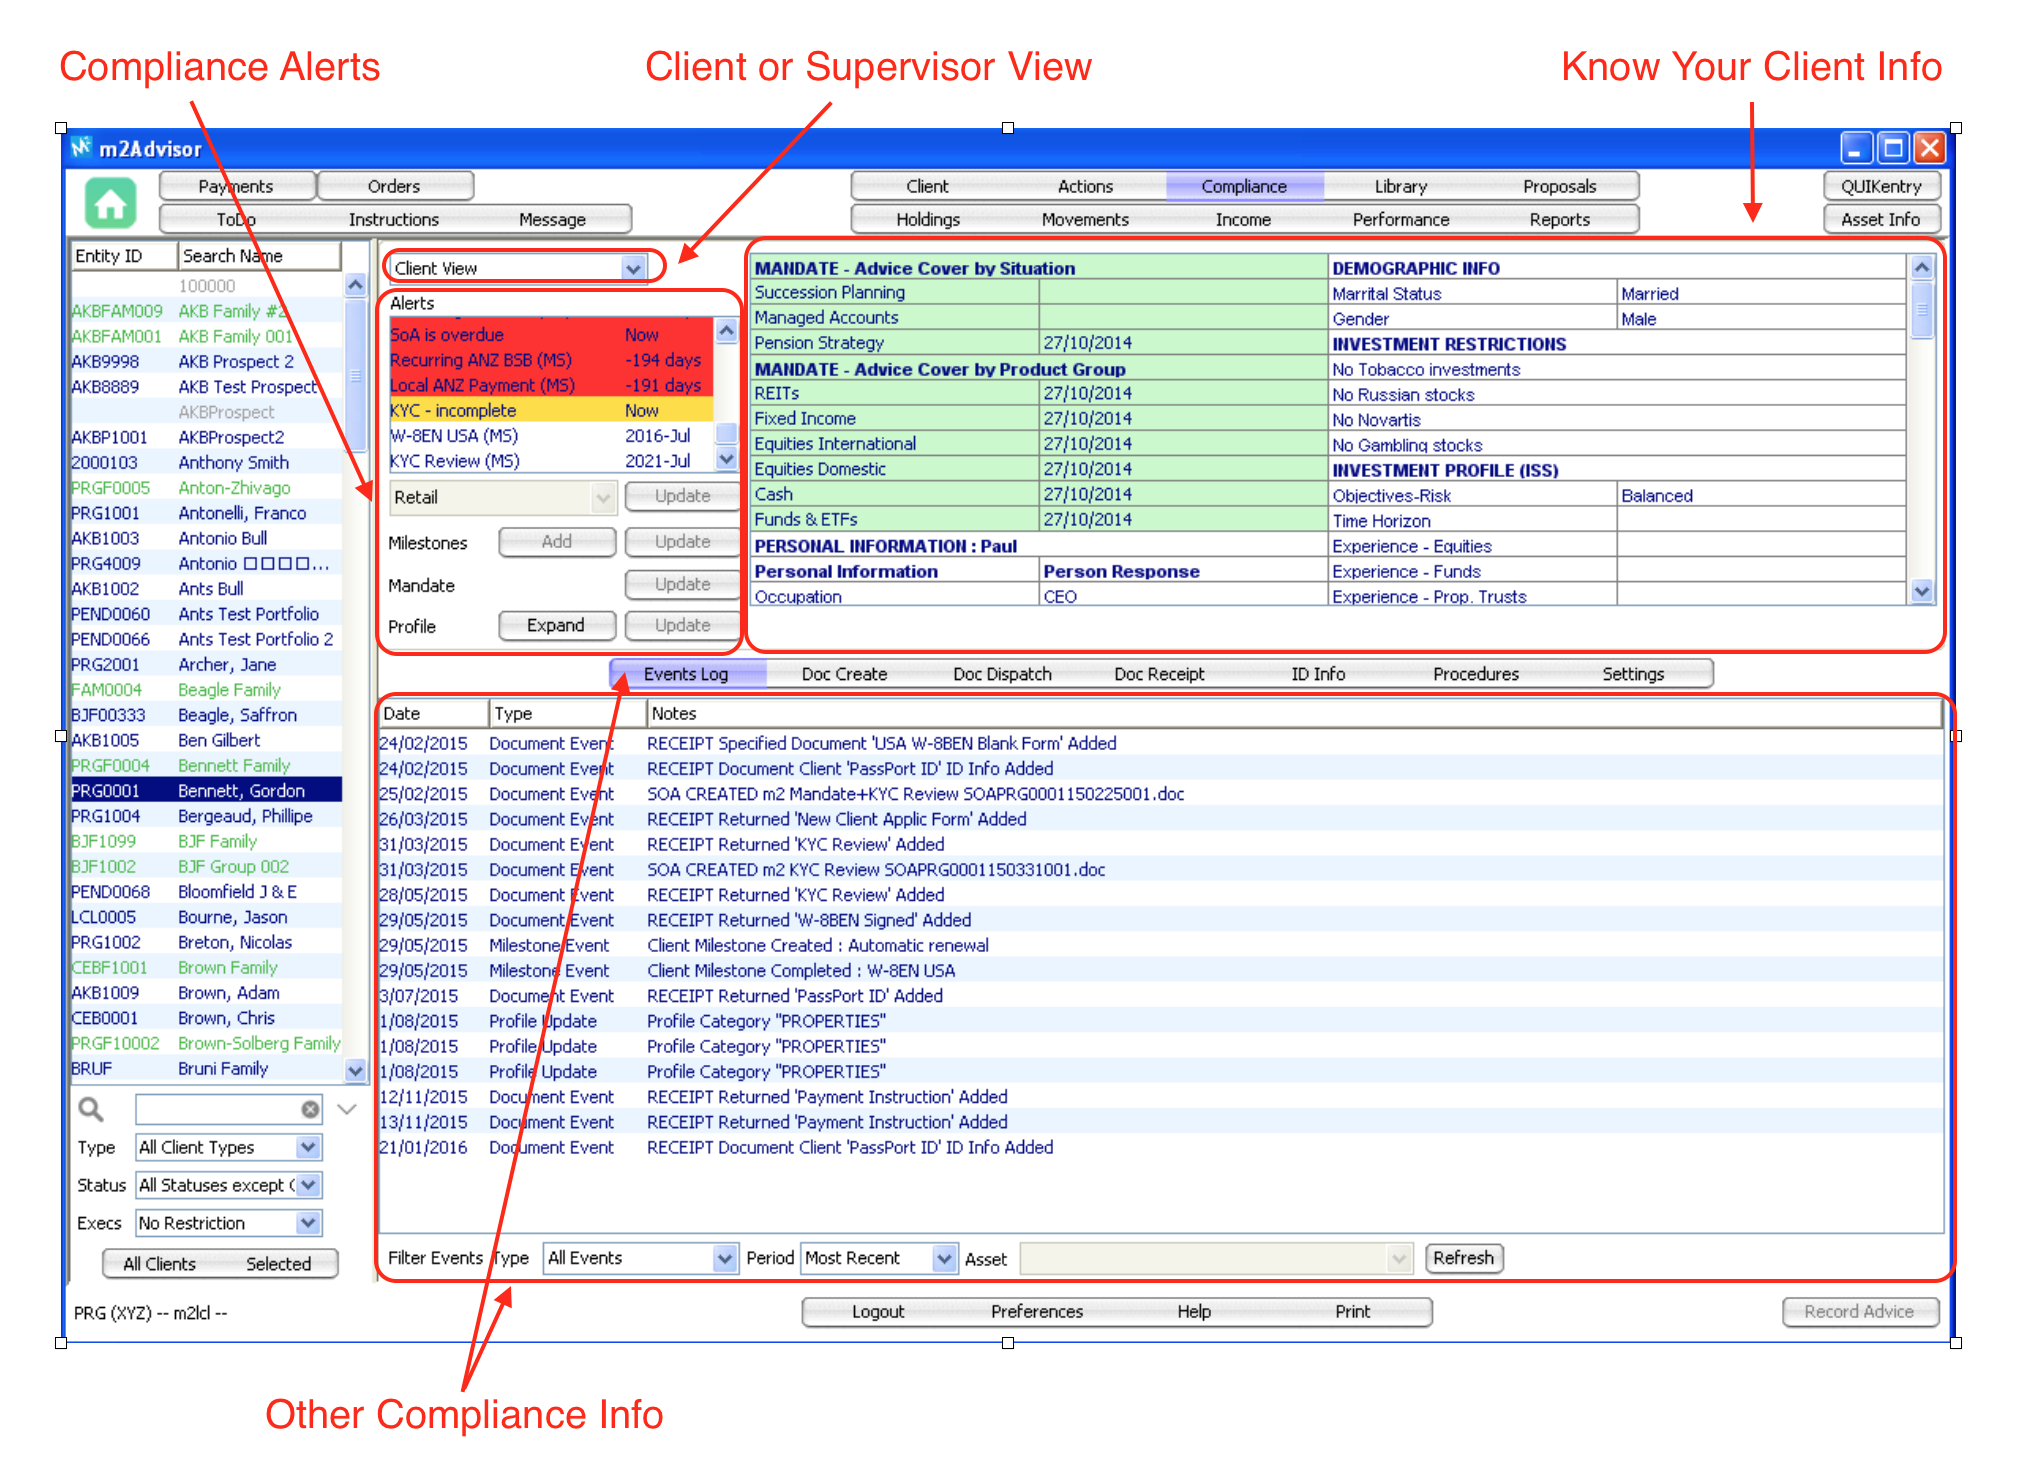The image size is (2018, 1482).
Task: Toggle the Selected clients button
Action: 278,1264
